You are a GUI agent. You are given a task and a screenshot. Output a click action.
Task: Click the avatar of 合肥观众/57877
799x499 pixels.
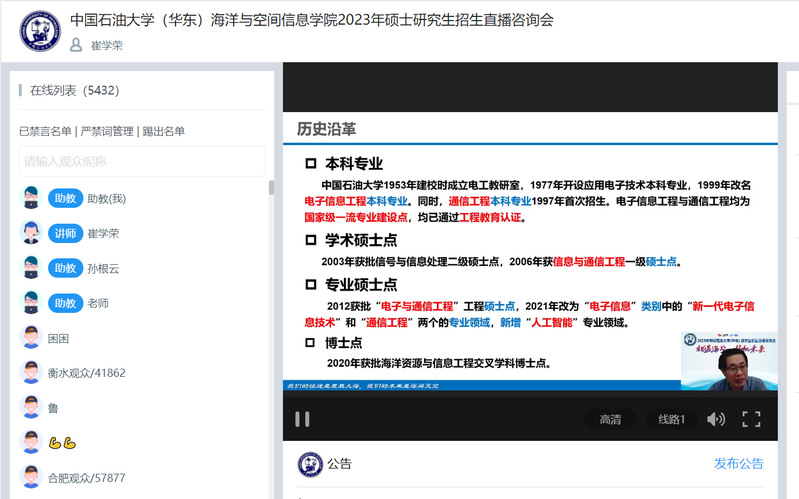pyautogui.click(x=32, y=477)
